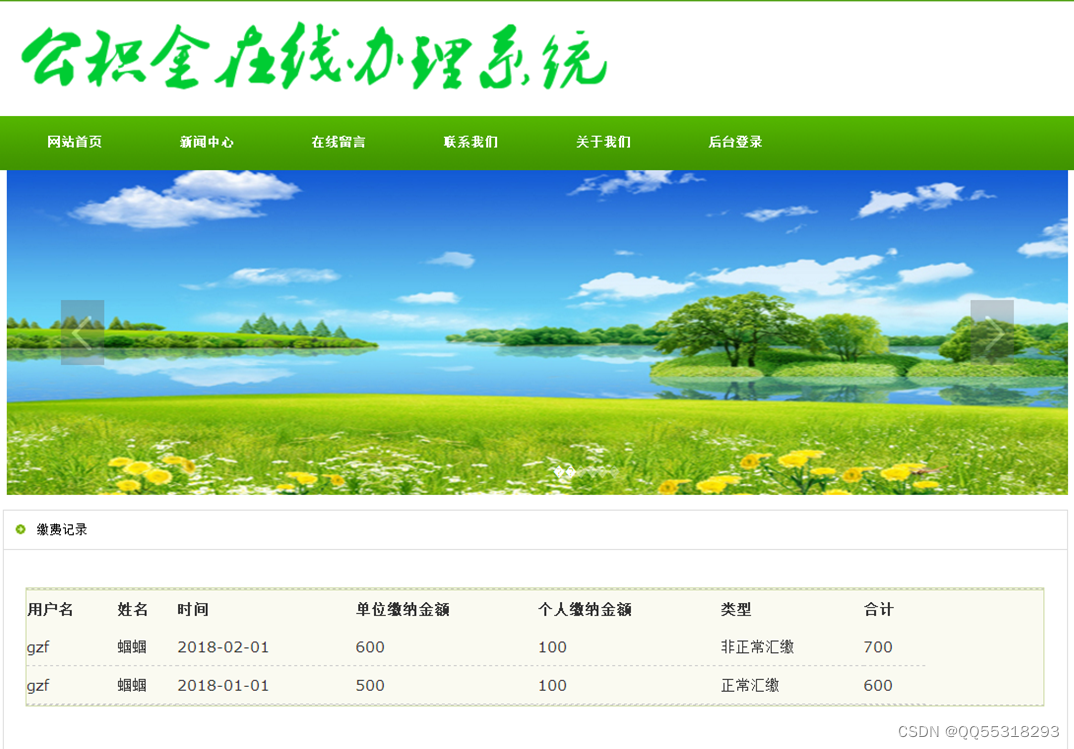Click the name 蝈蝈 in the 2018-02-01 row
The width and height of the screenshot is (1074, 749).
132,647
